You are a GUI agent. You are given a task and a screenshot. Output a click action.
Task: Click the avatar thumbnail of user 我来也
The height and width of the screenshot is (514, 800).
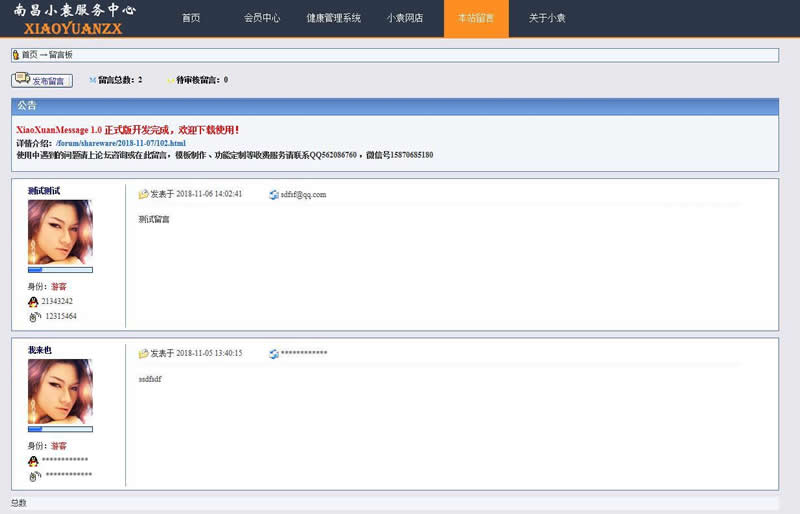click(60, 392)
